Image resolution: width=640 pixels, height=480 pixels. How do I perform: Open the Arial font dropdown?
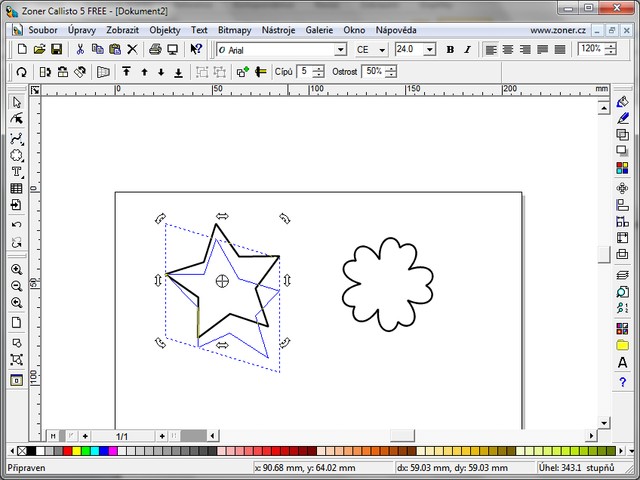(x=340, y=50)
